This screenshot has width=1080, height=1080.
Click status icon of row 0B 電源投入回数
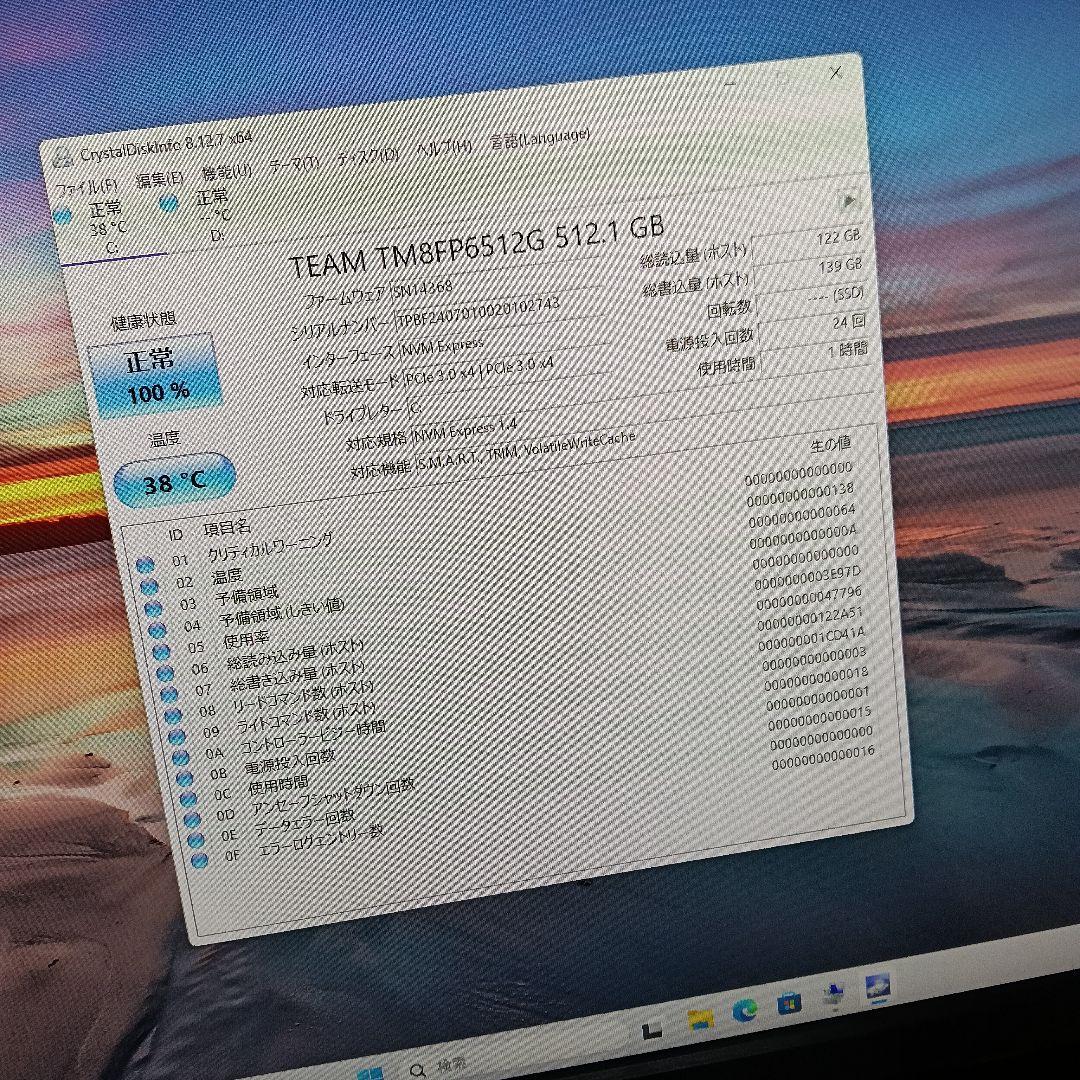pos(185,779)
